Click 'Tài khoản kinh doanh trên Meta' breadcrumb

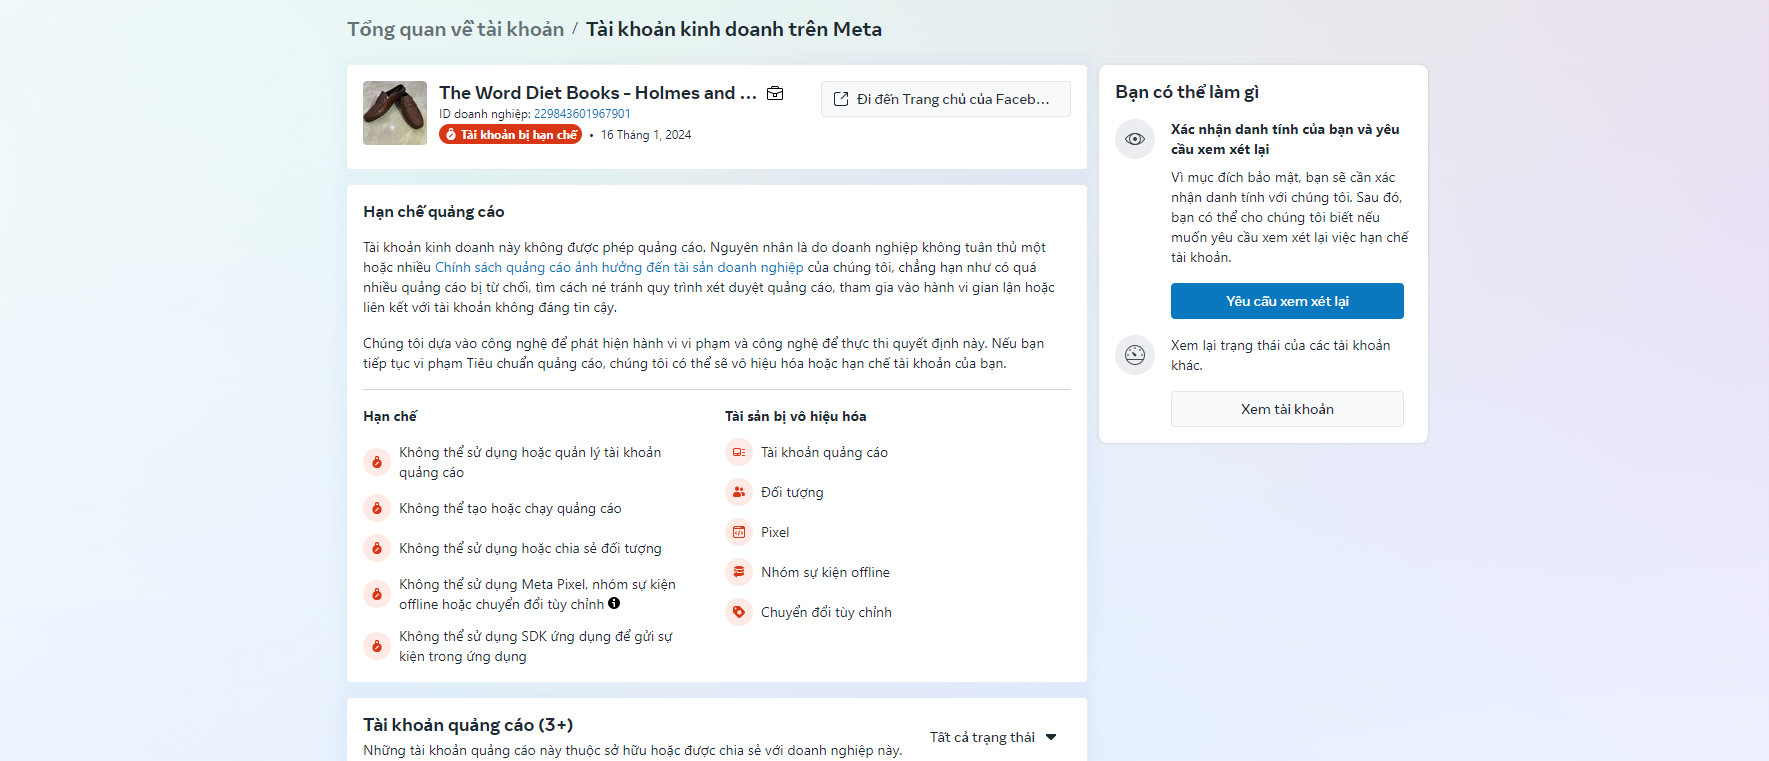point(734,29)
